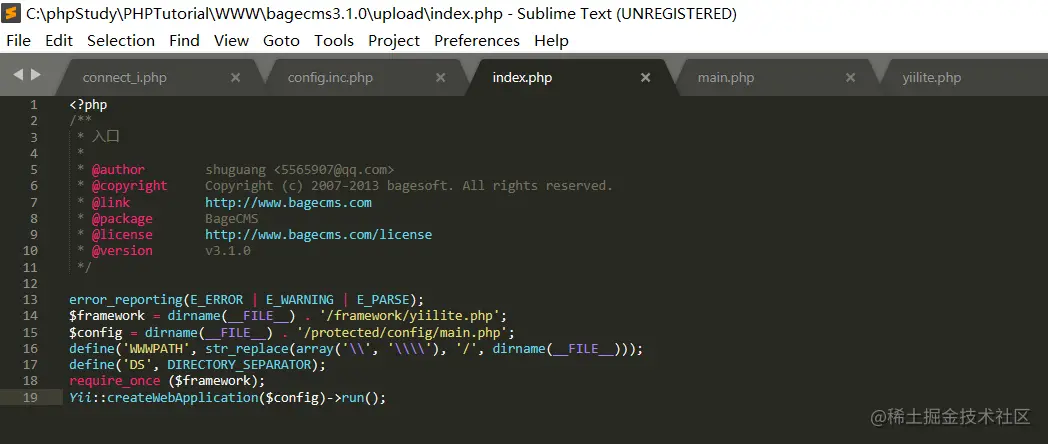
Task: Click the Sublime Text app icon in title bar
Action: coord(11,13)
